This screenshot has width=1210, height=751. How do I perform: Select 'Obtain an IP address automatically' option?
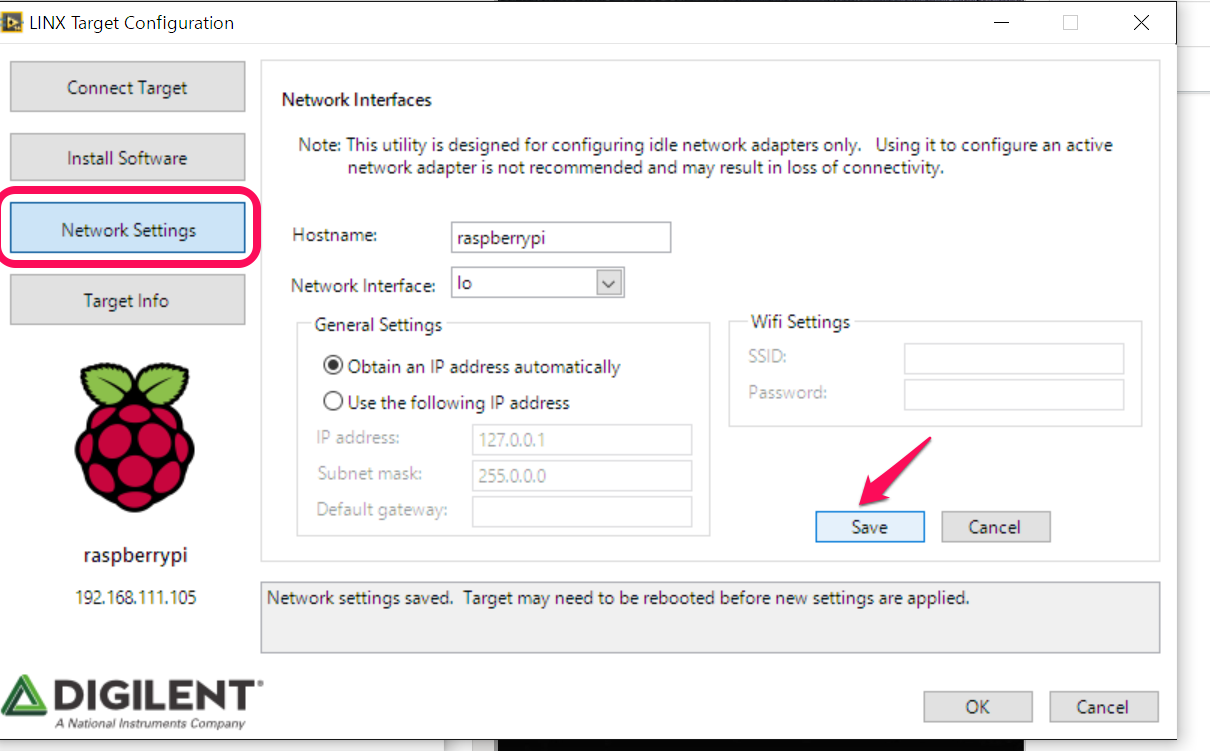(x=333, y=367)
